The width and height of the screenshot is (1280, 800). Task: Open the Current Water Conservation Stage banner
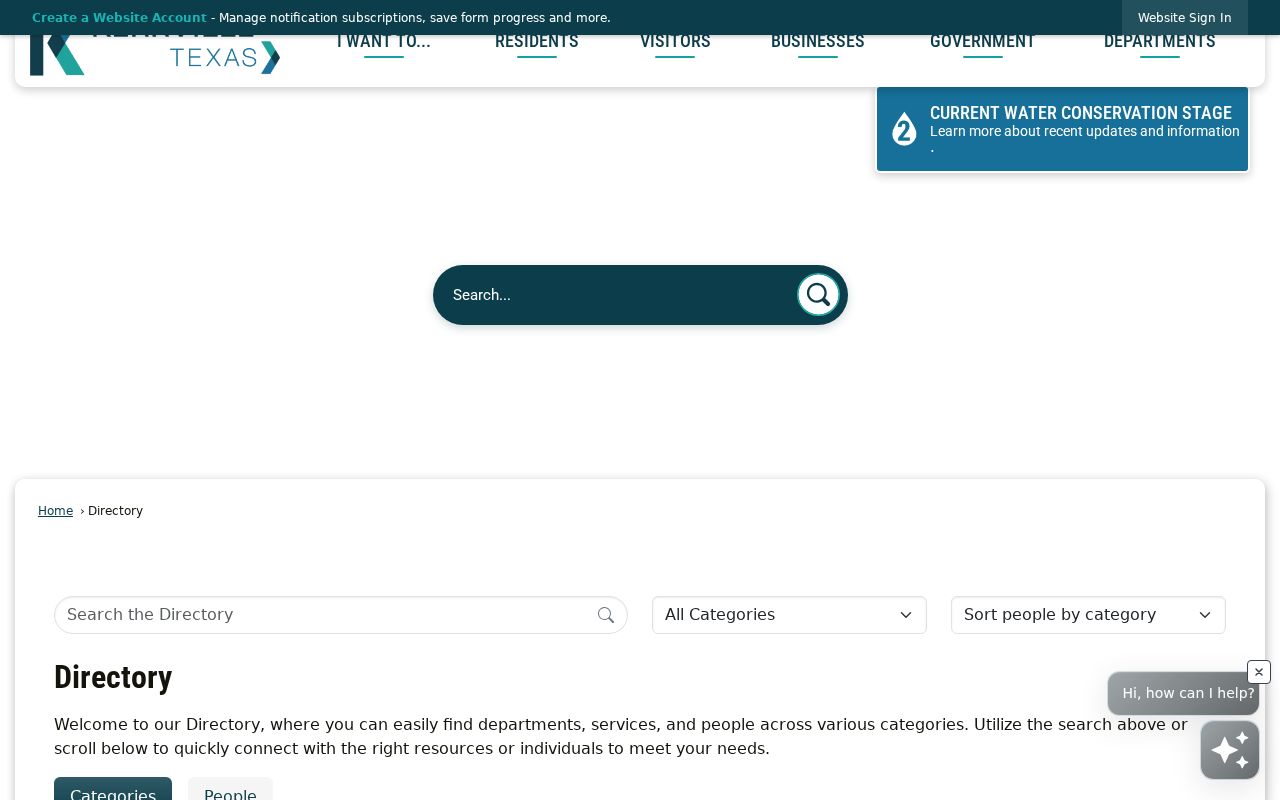pos(1063,129)
